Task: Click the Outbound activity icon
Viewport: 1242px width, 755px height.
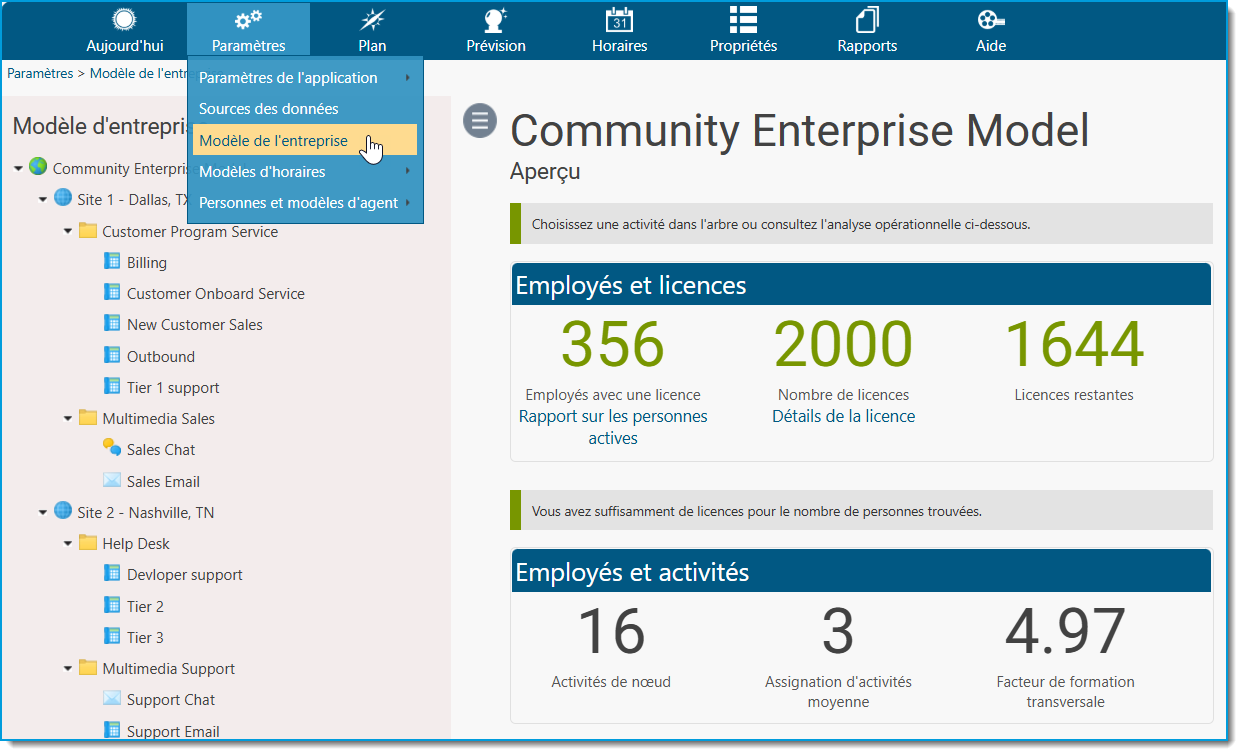Action: pyautogui.click(x=112, y=355)
